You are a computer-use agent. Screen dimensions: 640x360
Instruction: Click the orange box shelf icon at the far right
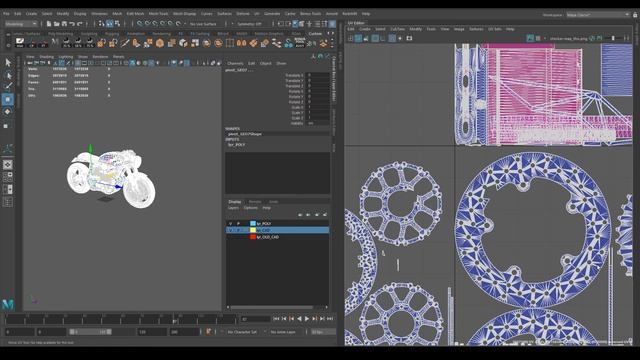click(x=323, y=43)
